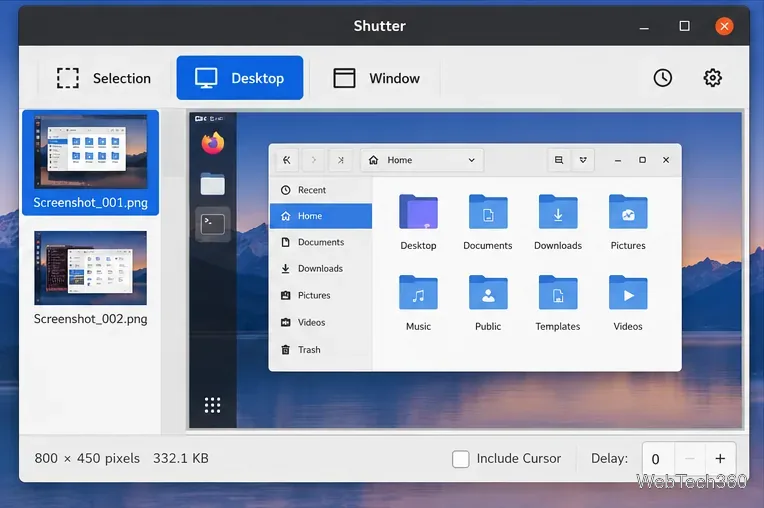Toggle file manager list view icon

pyautogui.click(x=559, y=160)
